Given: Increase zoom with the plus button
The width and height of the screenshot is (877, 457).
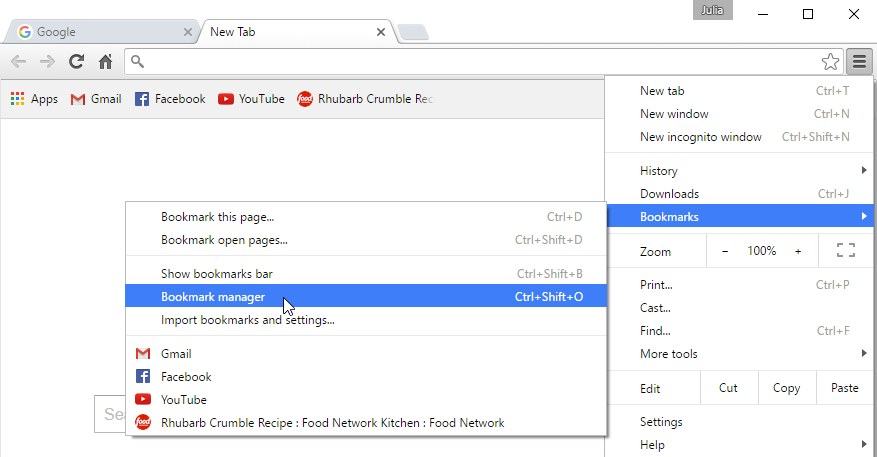Looking at the screenshot, I should coord(798,251).
